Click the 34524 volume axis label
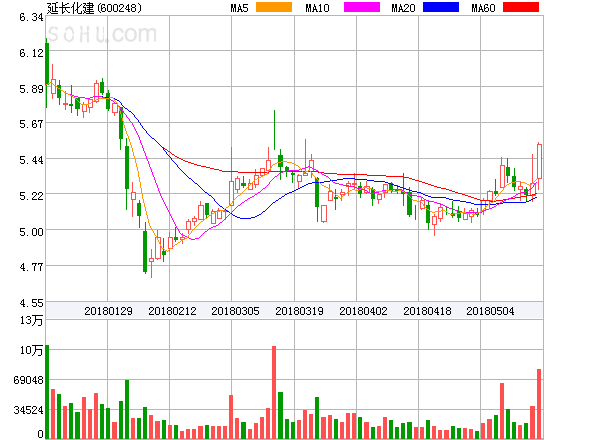Image resolution: width=600 pixels, height=440 pixels. [29, 410]
